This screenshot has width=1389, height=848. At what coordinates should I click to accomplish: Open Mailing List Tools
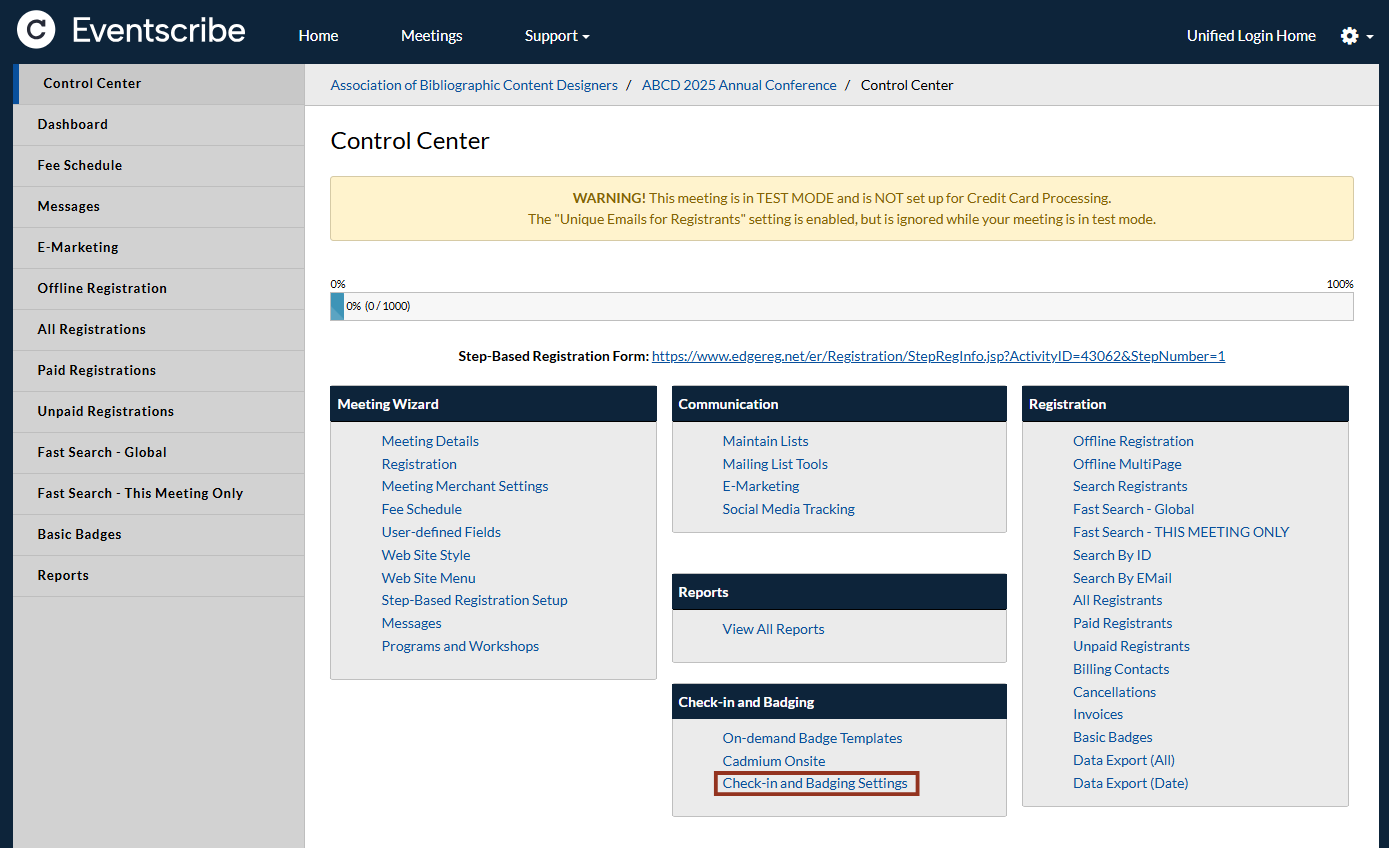[775, 464]
